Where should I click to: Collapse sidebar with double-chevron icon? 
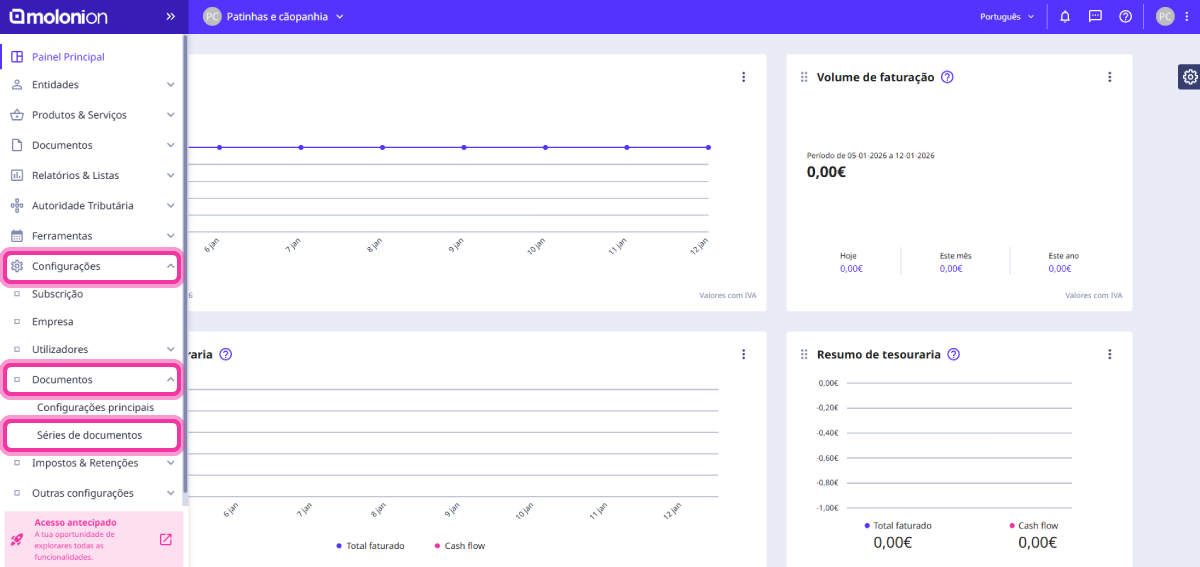point(170,17)
